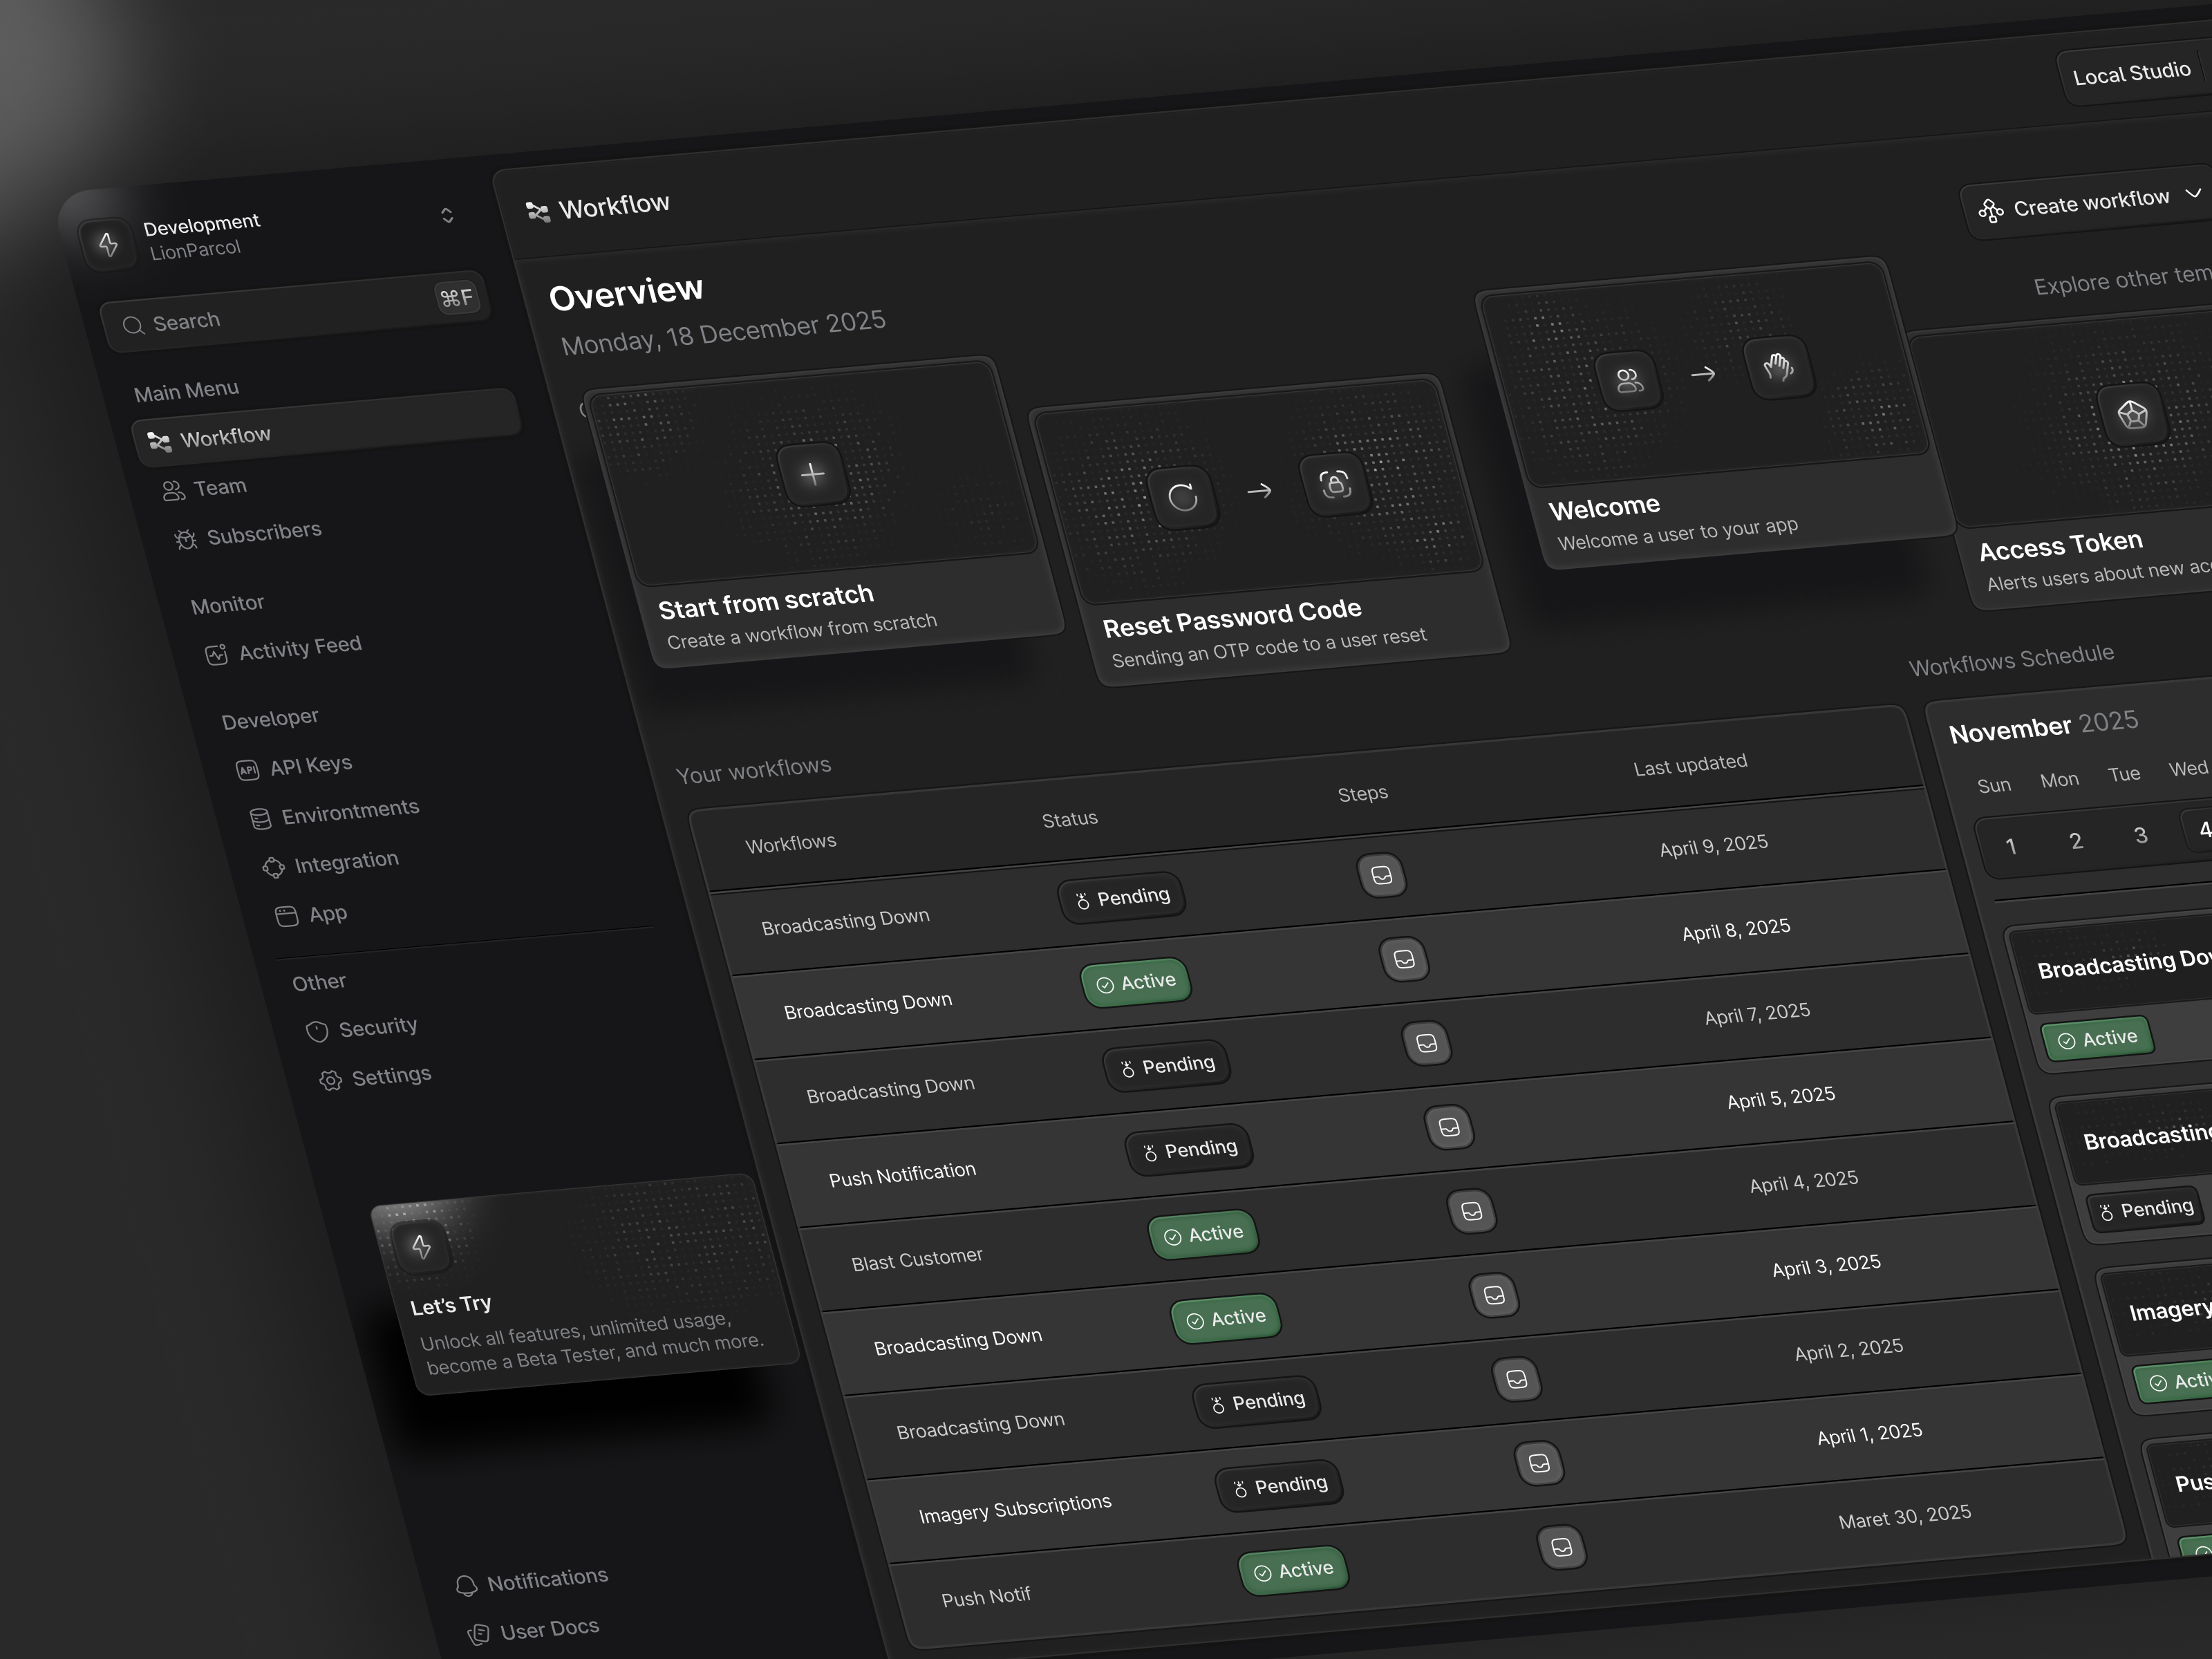Select day 2 in November calendar
2212x1659 pixels.
coord(2076,840)
